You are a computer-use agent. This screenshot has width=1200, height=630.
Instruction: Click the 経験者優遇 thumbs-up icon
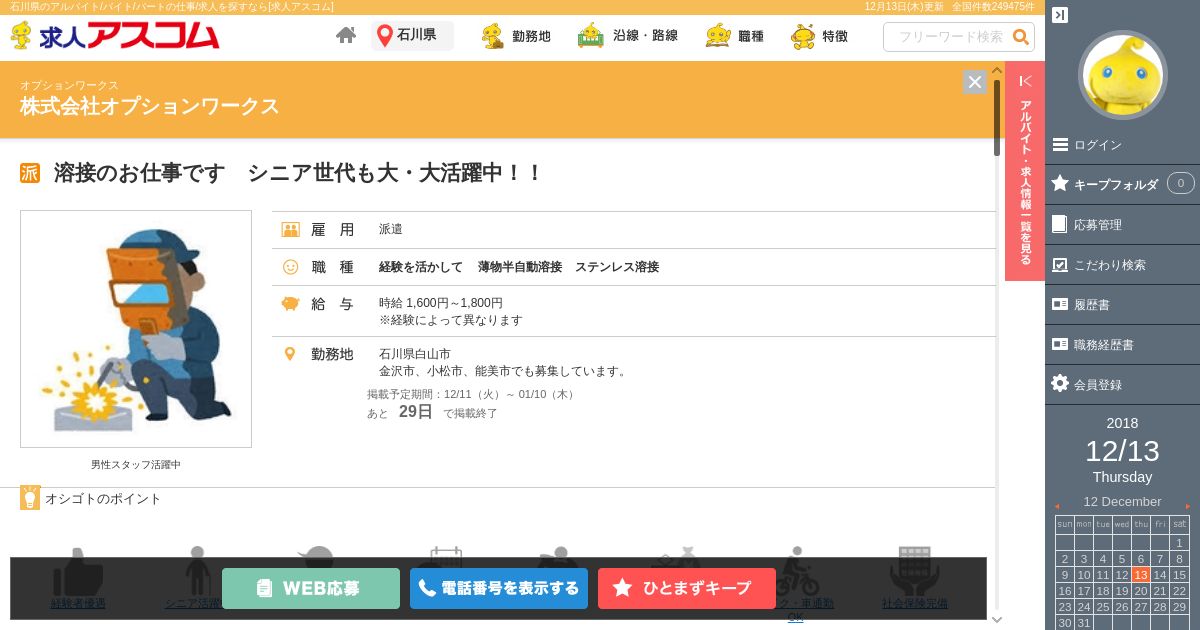pos(78,572)
